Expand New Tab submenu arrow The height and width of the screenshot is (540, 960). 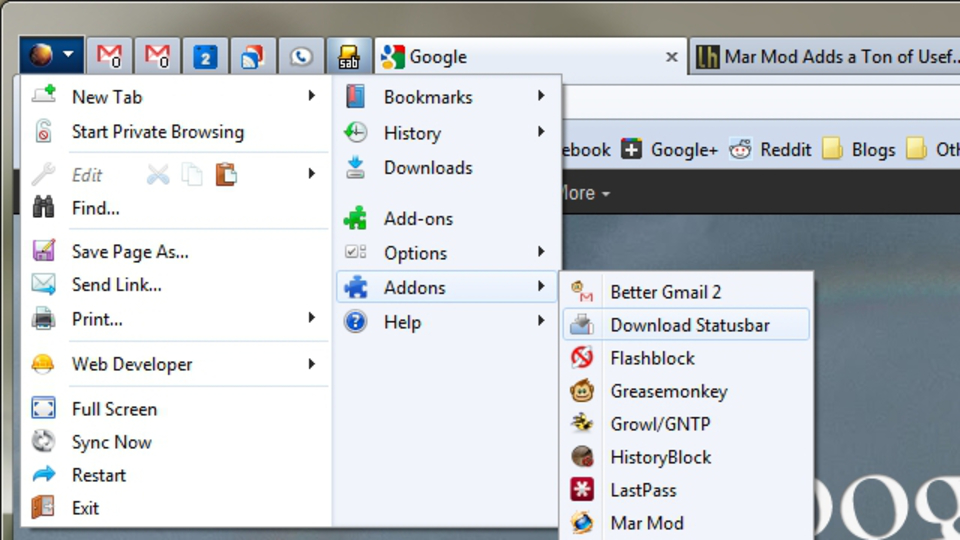[312, 96]
